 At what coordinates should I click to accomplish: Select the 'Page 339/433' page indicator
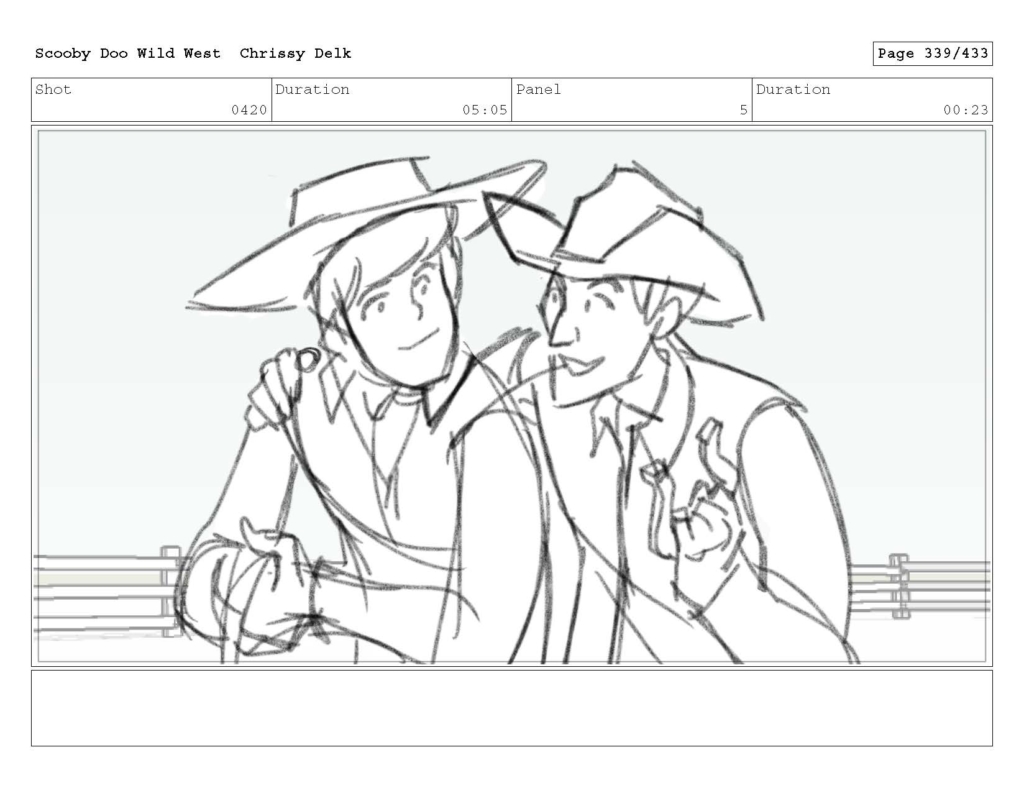[x=933, y=54]
